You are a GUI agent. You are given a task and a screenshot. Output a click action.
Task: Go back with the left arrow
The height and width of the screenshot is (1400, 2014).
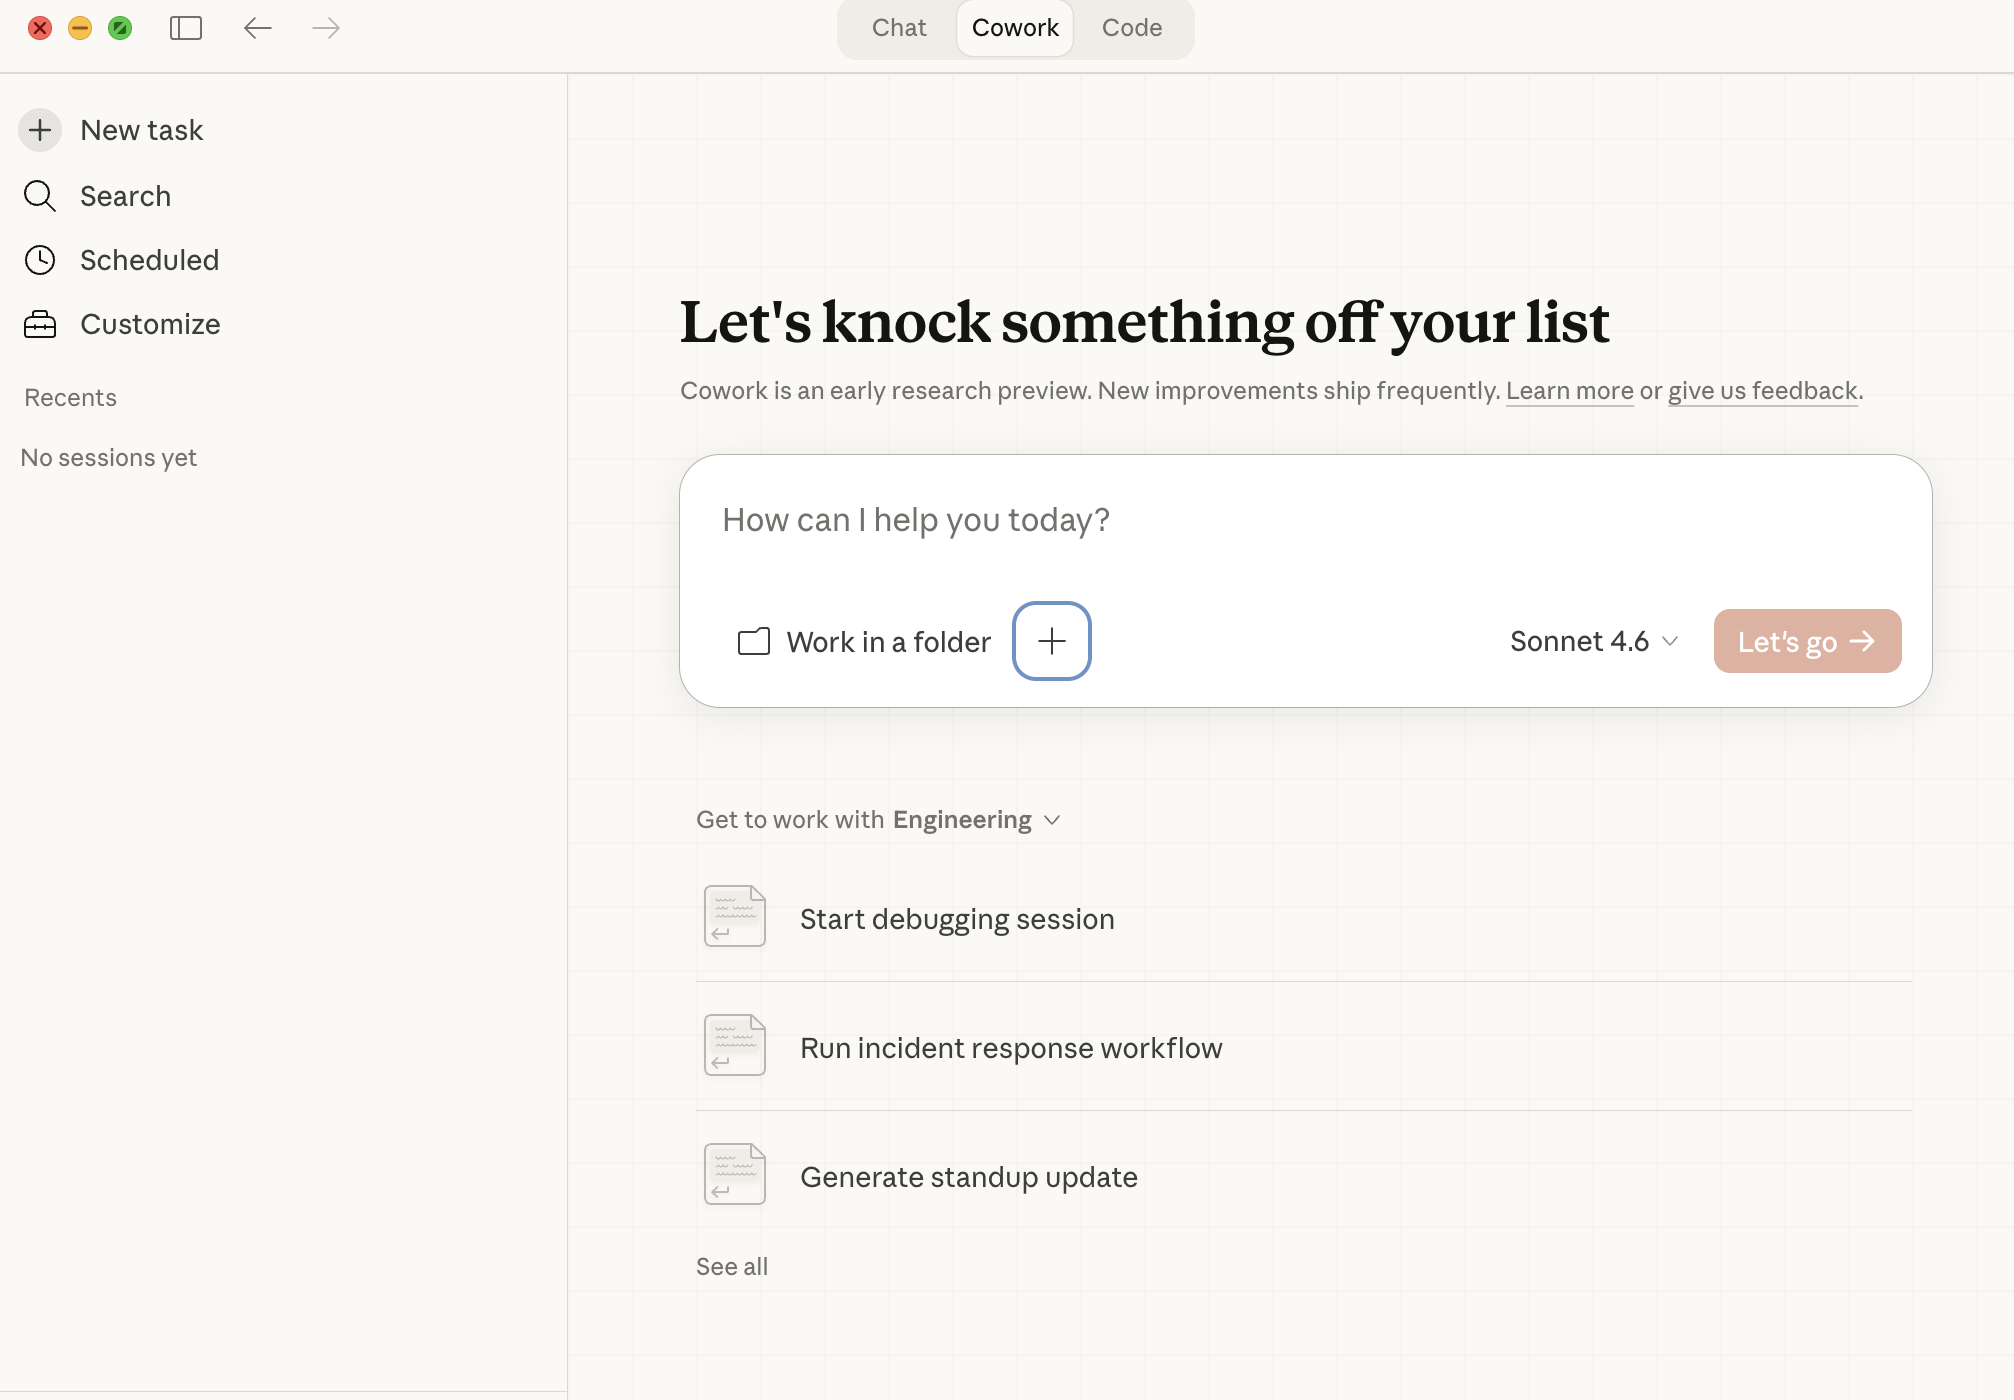(x=258, y=28)
